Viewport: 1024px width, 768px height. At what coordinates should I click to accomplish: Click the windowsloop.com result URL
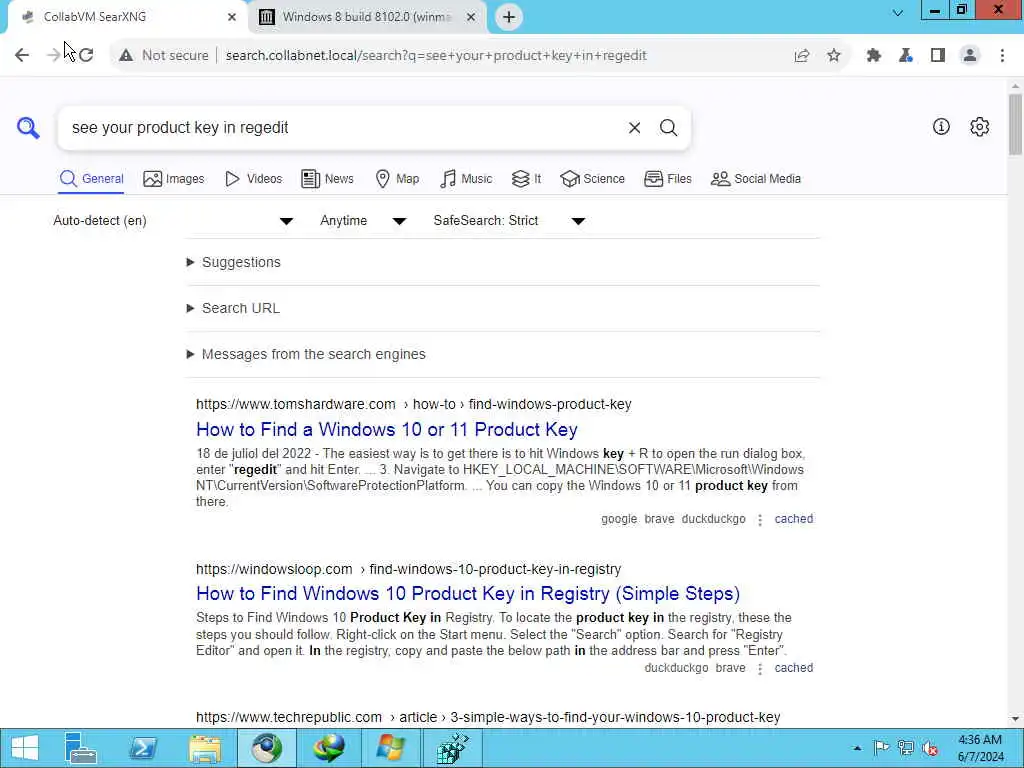(x=408, y=569)
